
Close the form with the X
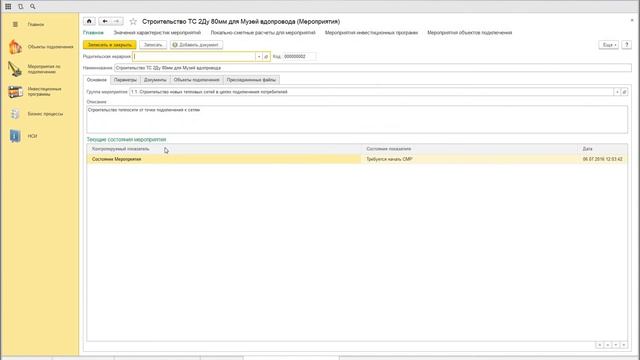[x=632, y=20]
